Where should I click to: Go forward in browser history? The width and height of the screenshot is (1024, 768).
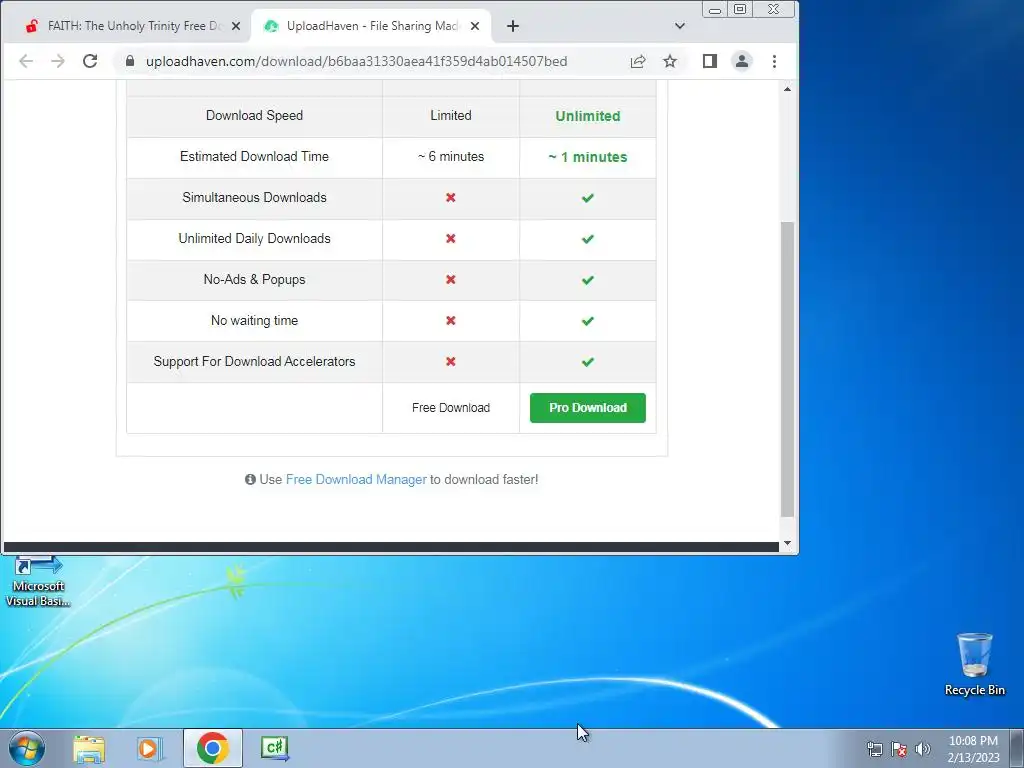click(58, 61)
